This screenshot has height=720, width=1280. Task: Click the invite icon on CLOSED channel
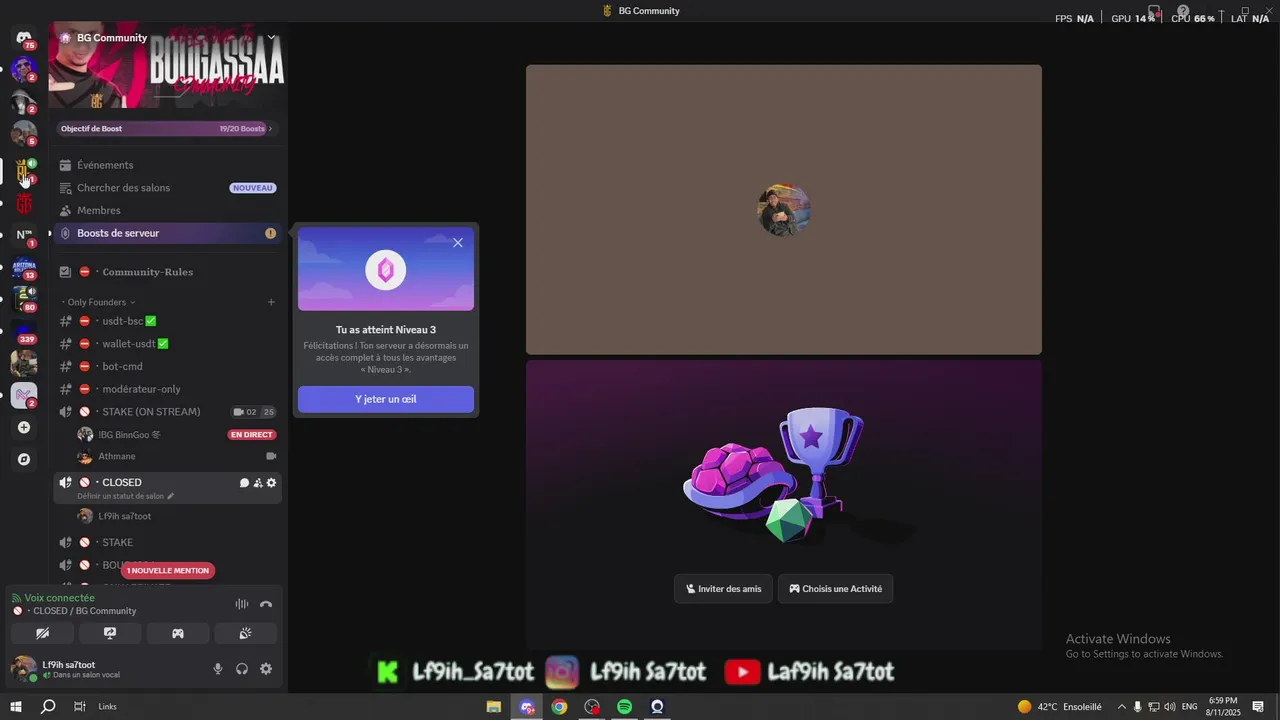258,483
